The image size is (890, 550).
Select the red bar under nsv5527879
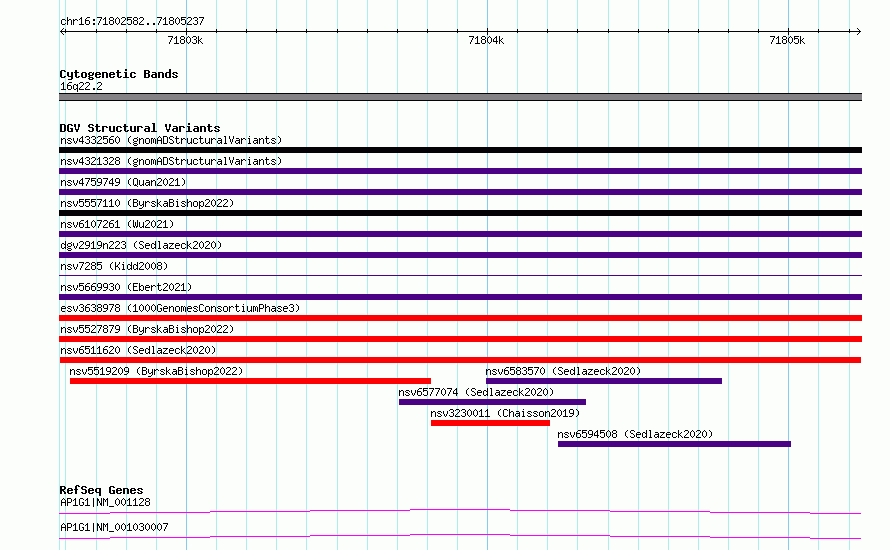tap(460, 339)
